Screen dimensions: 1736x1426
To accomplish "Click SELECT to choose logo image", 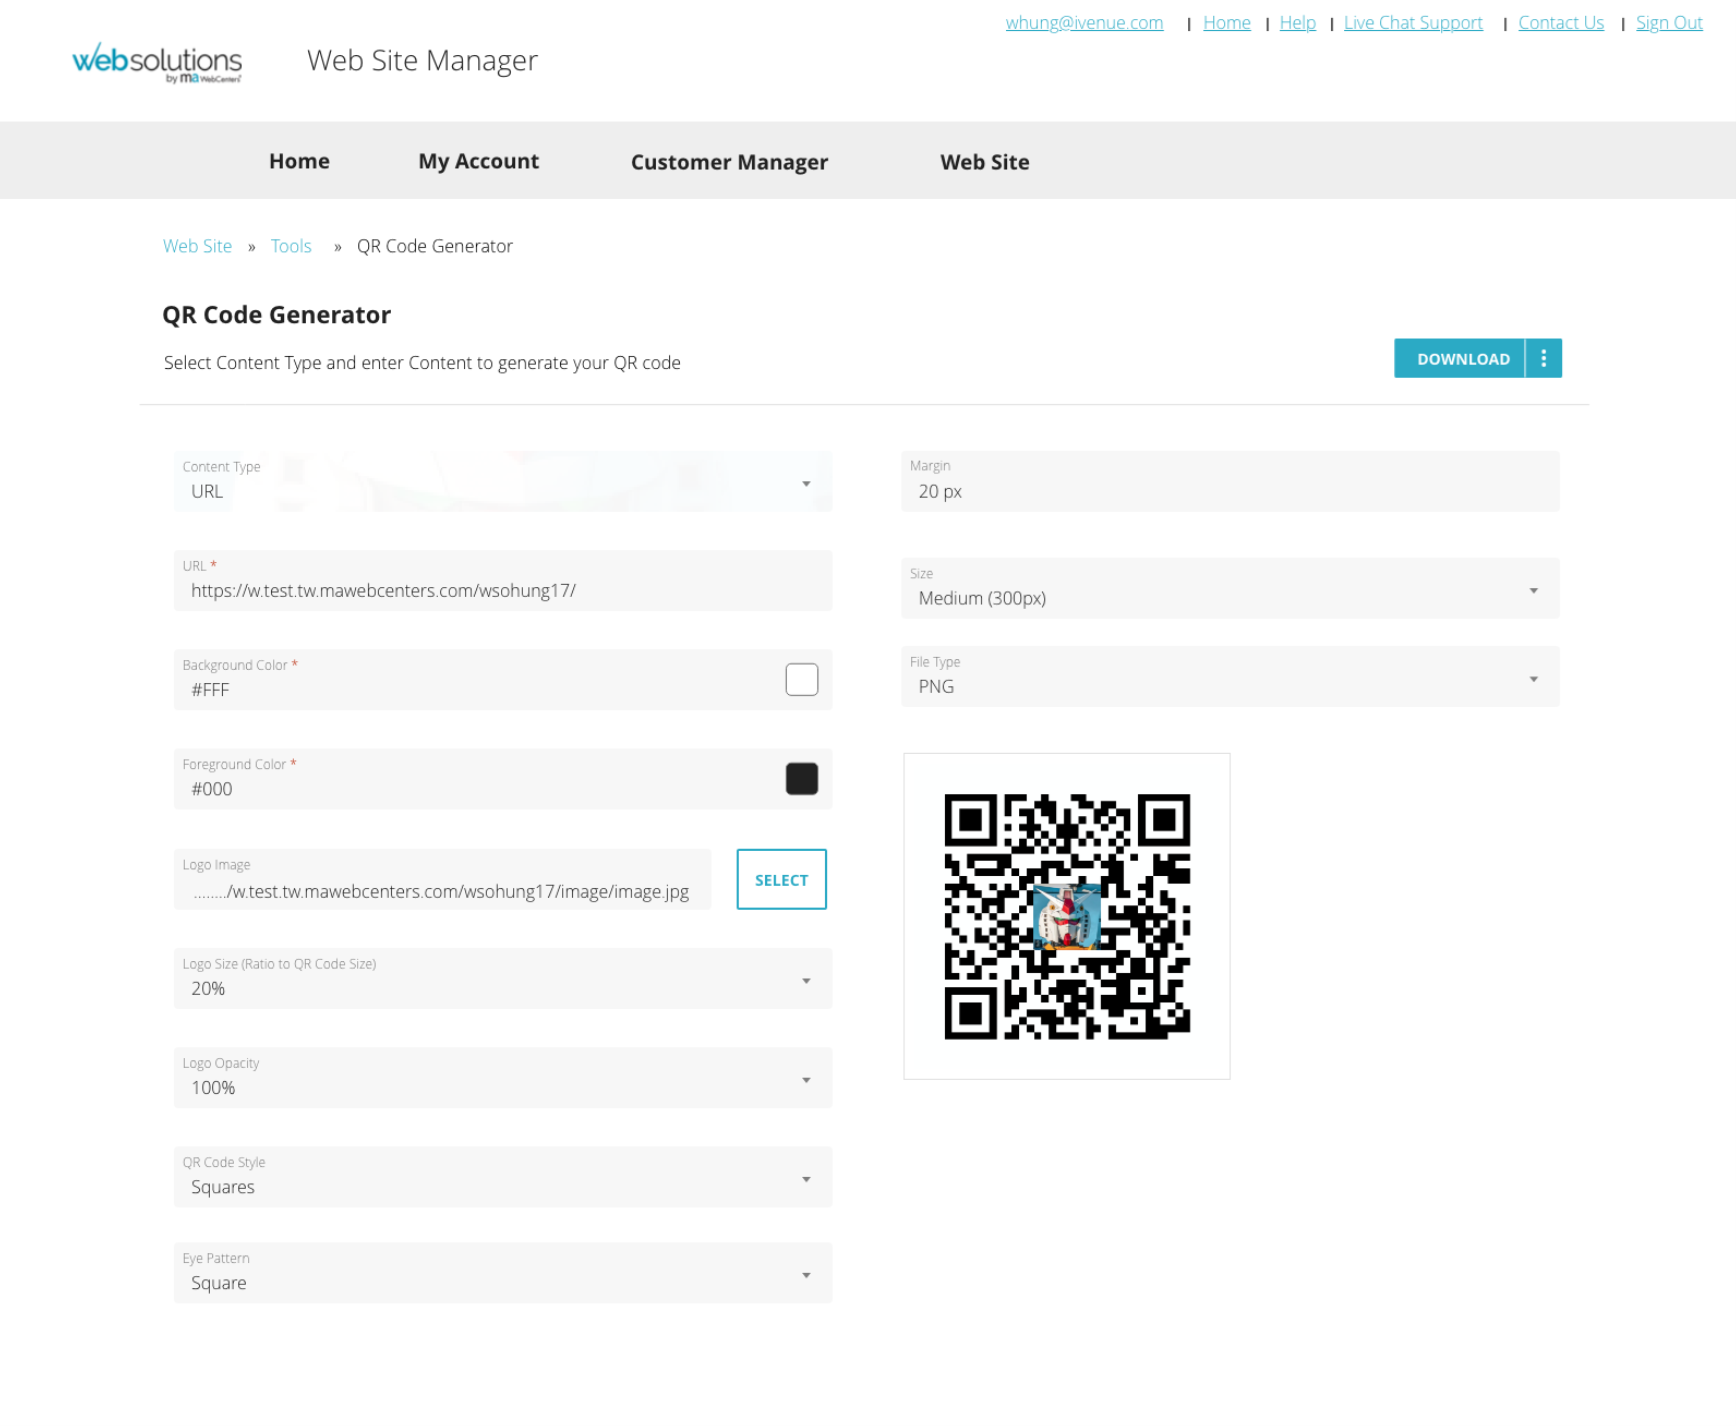I will [x=781, y=879].
